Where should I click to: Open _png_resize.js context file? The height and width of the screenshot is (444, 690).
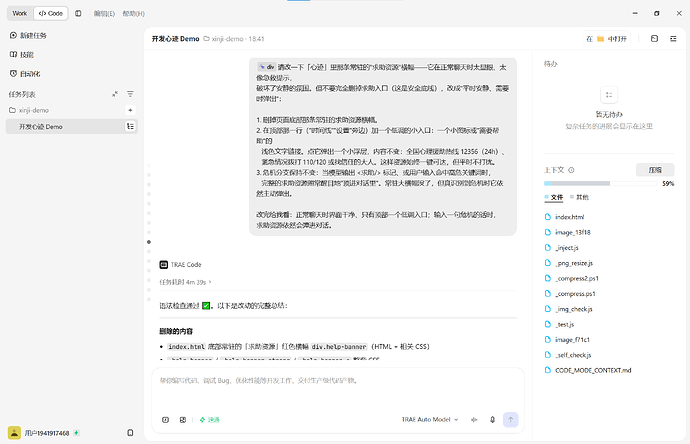(569, 263)
